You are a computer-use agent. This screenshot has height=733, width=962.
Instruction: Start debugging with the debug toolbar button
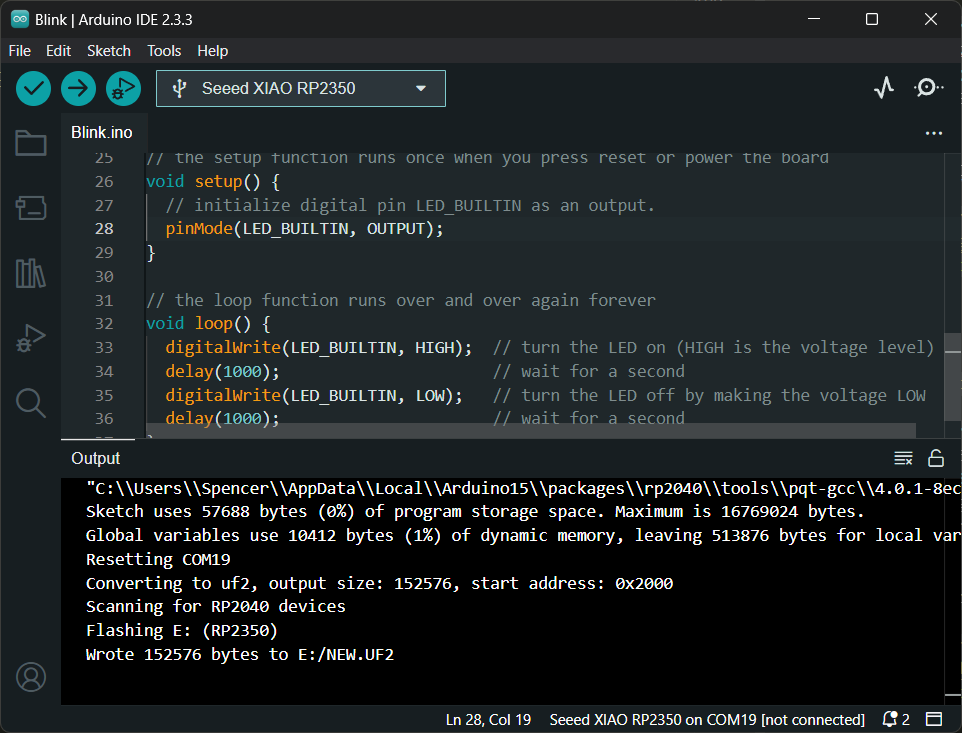pos(123,88)
